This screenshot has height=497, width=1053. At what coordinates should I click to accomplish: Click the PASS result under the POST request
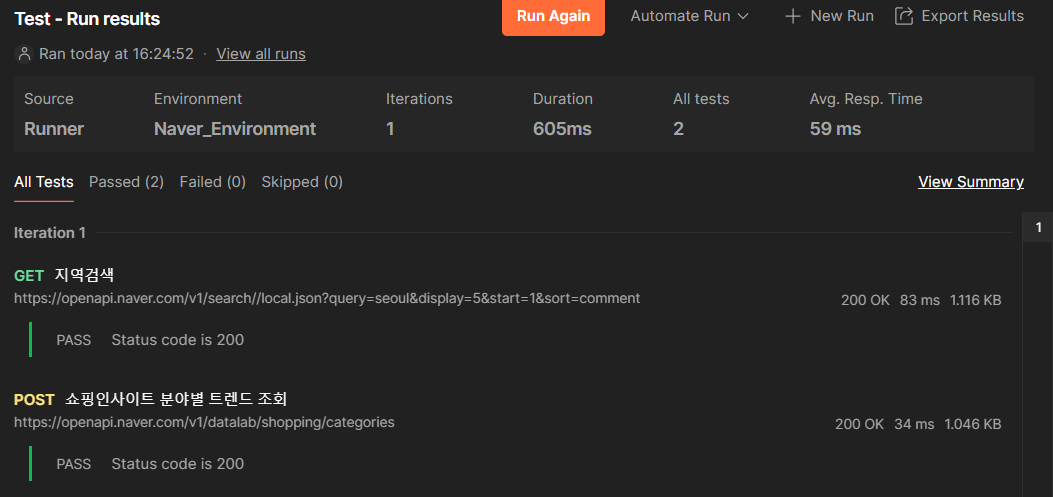coord(74,463)
